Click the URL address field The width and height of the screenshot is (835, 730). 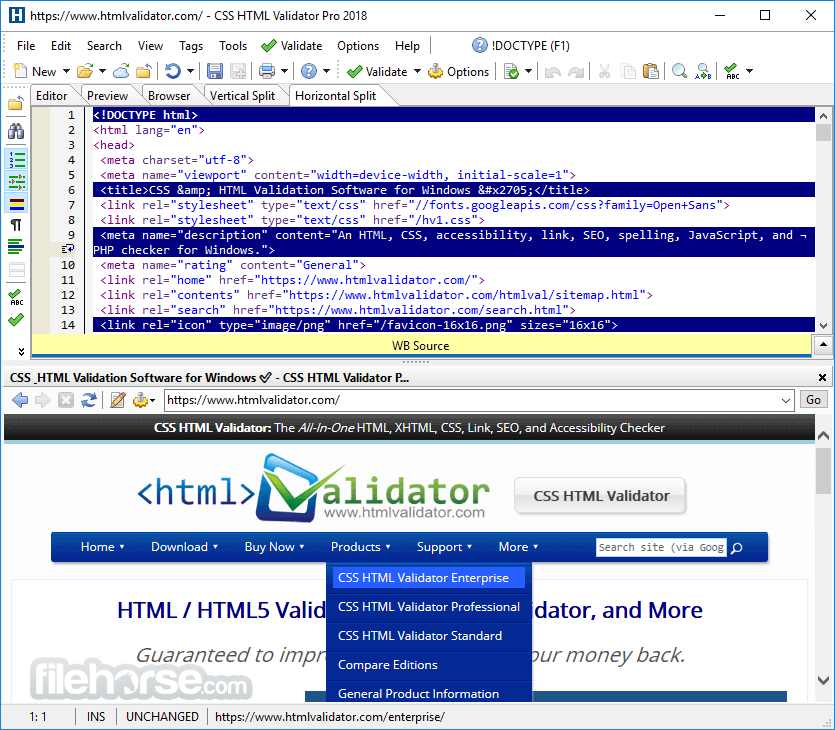[472, 400]
